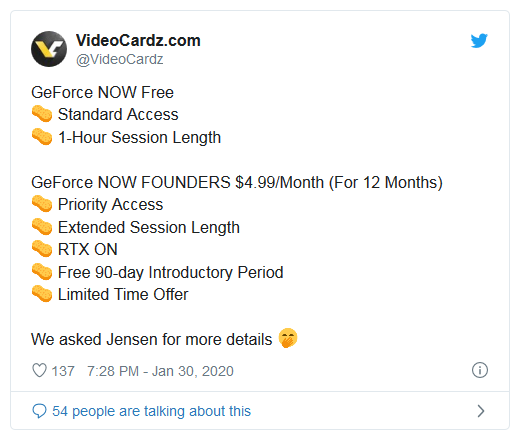Click the emoji beside Priority Access
Screen dimensions: 519x441
pos(42,204)
